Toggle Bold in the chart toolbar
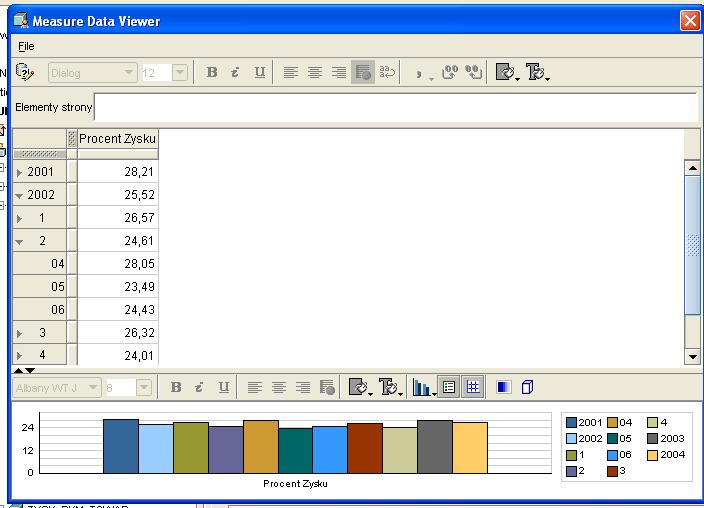Screen dimensions: 704x508 point(176,387)
